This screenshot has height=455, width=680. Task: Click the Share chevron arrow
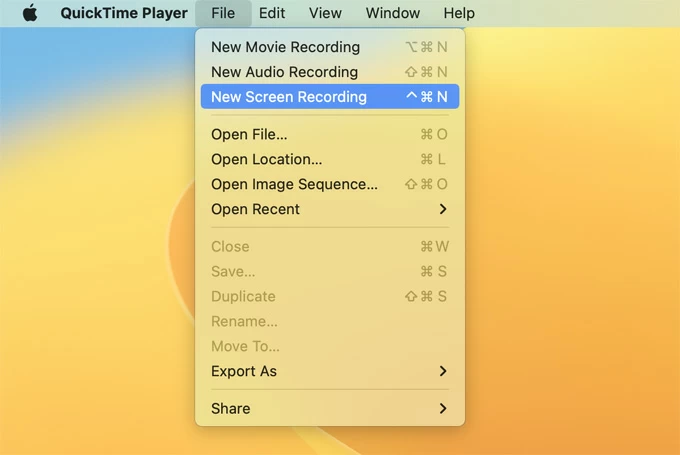(x=443, y=408)
